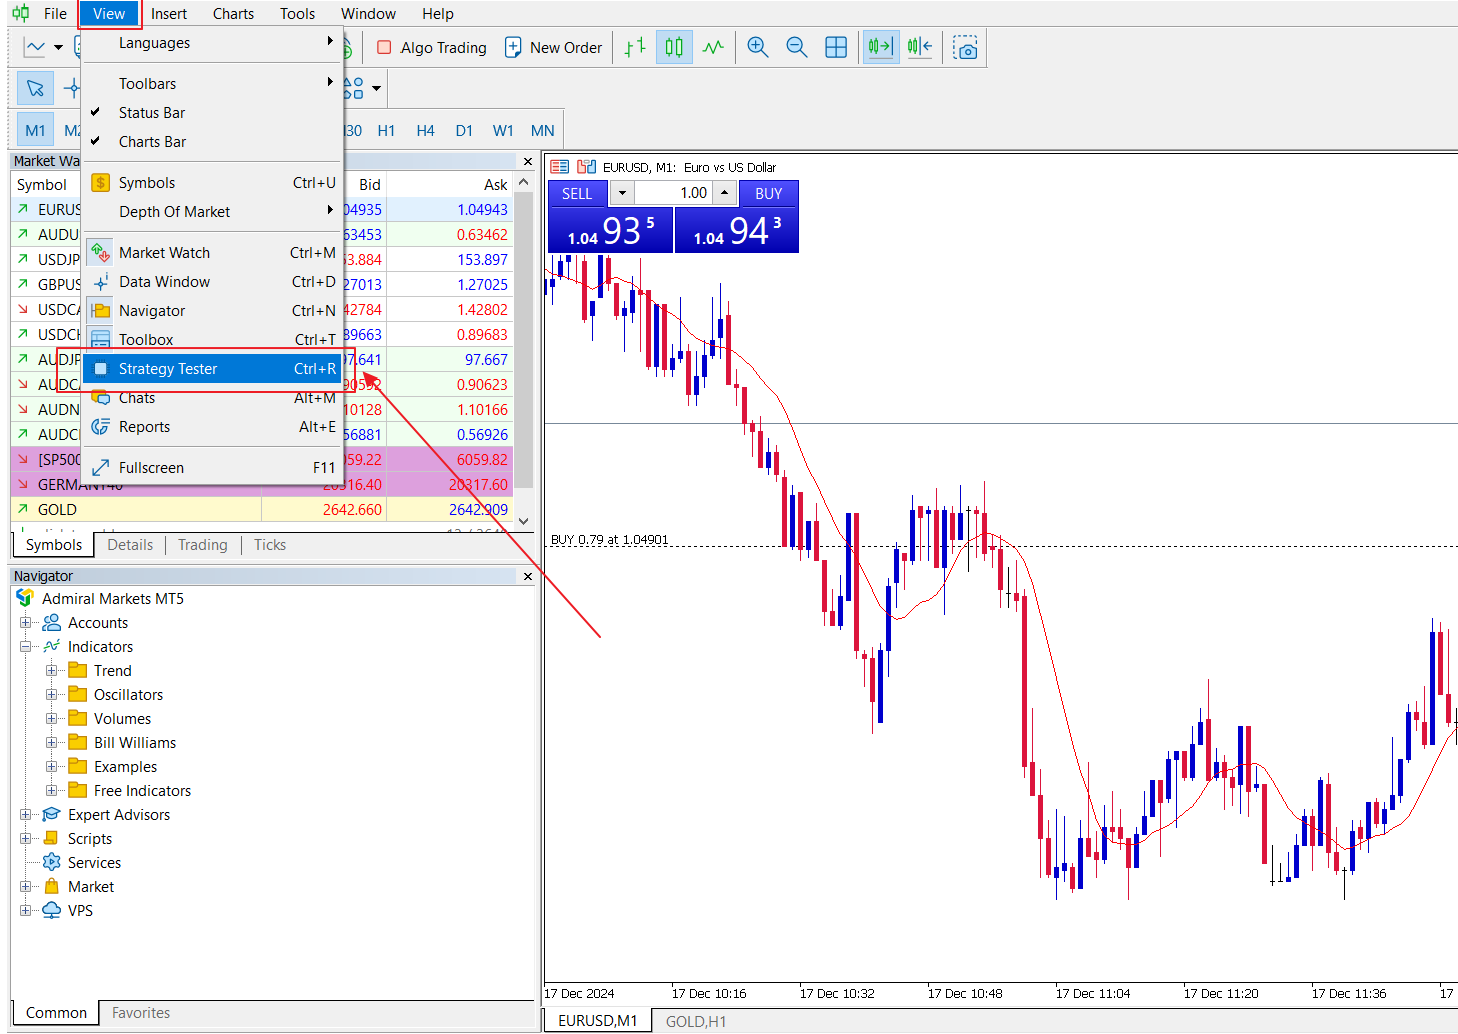Image resolution: width=1458 pixels, height=1034 pixels.
Task: Expand the Bill Williams folder
Action: click(52, 743)
